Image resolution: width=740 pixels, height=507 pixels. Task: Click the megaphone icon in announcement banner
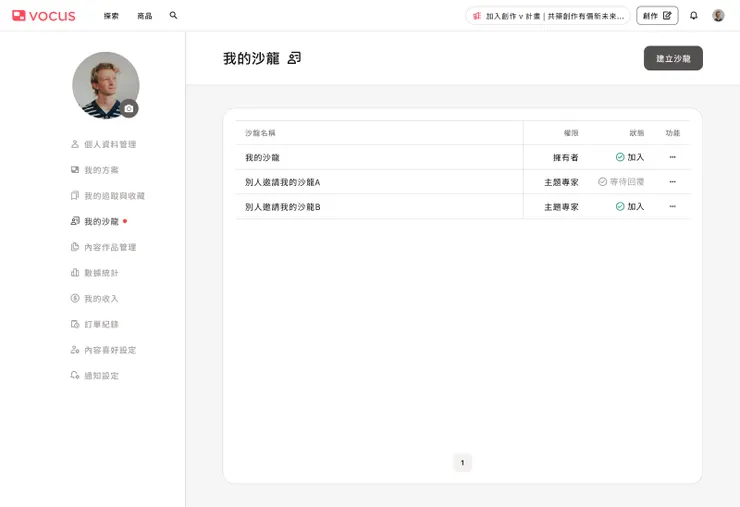coord(477,16)
